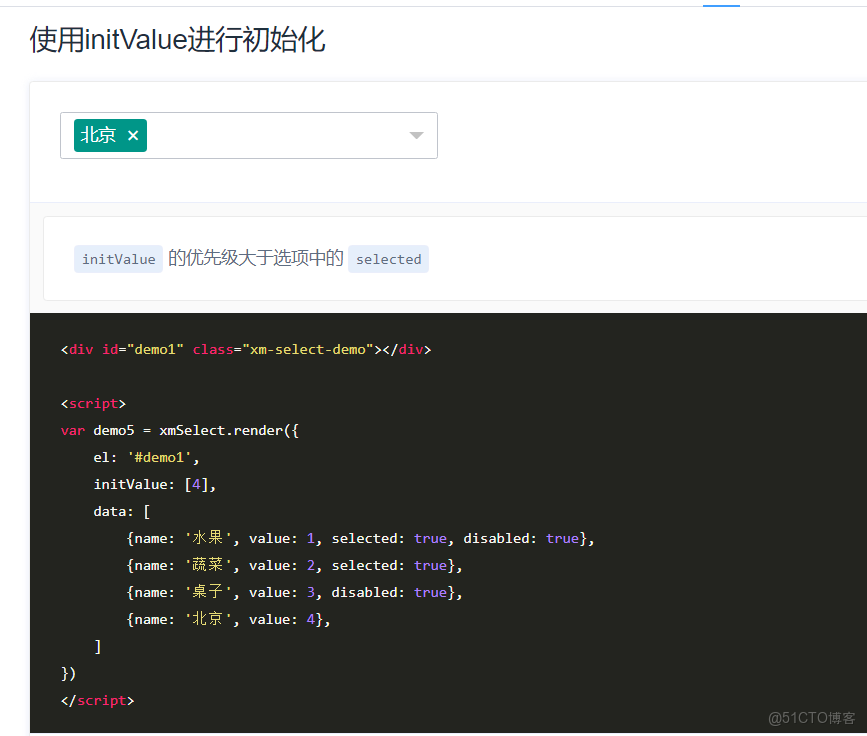Click the heading 使用initValue进行初始化
Screen dimensions: 867x736
click(177, 41)
